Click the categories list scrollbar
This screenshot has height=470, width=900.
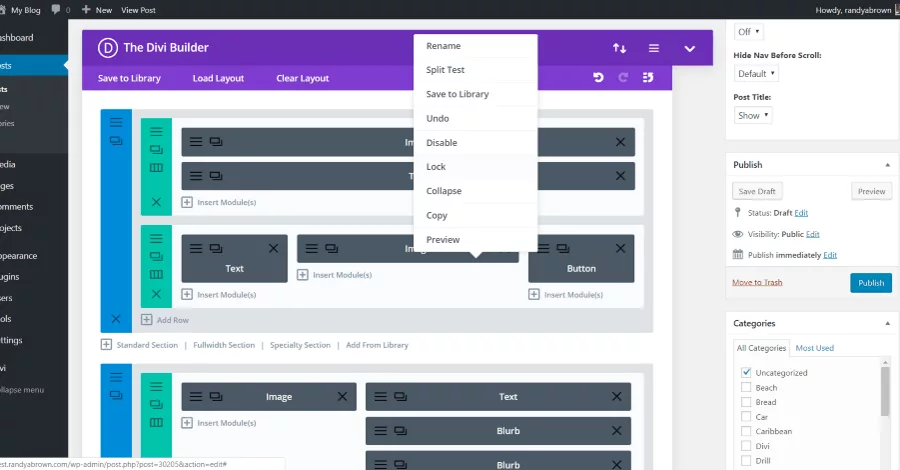click(885, 391)
